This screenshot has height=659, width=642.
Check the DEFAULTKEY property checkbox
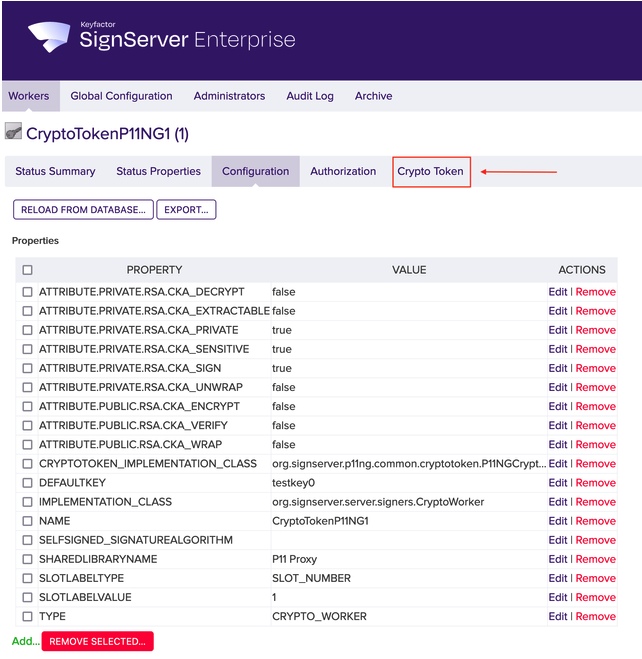pos(28,483)
